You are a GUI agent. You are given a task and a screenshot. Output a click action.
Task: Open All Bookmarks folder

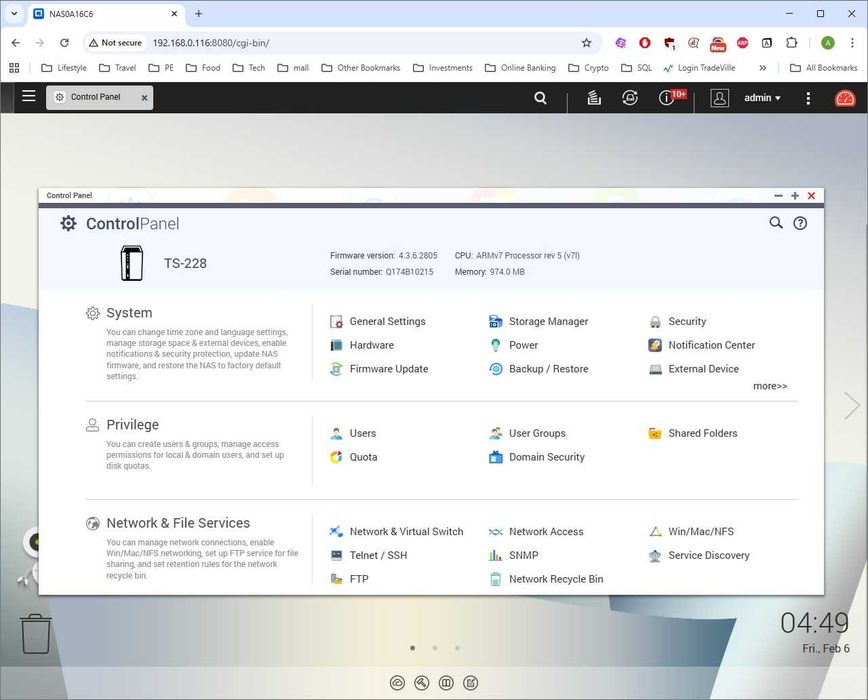click(824, 68)
